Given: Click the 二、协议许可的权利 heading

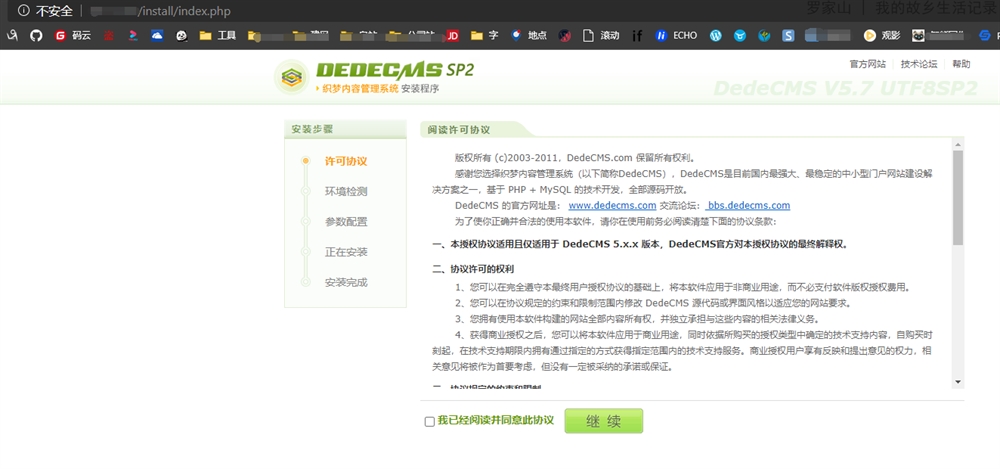Looking at the screenshot, I should coord(473,269).
